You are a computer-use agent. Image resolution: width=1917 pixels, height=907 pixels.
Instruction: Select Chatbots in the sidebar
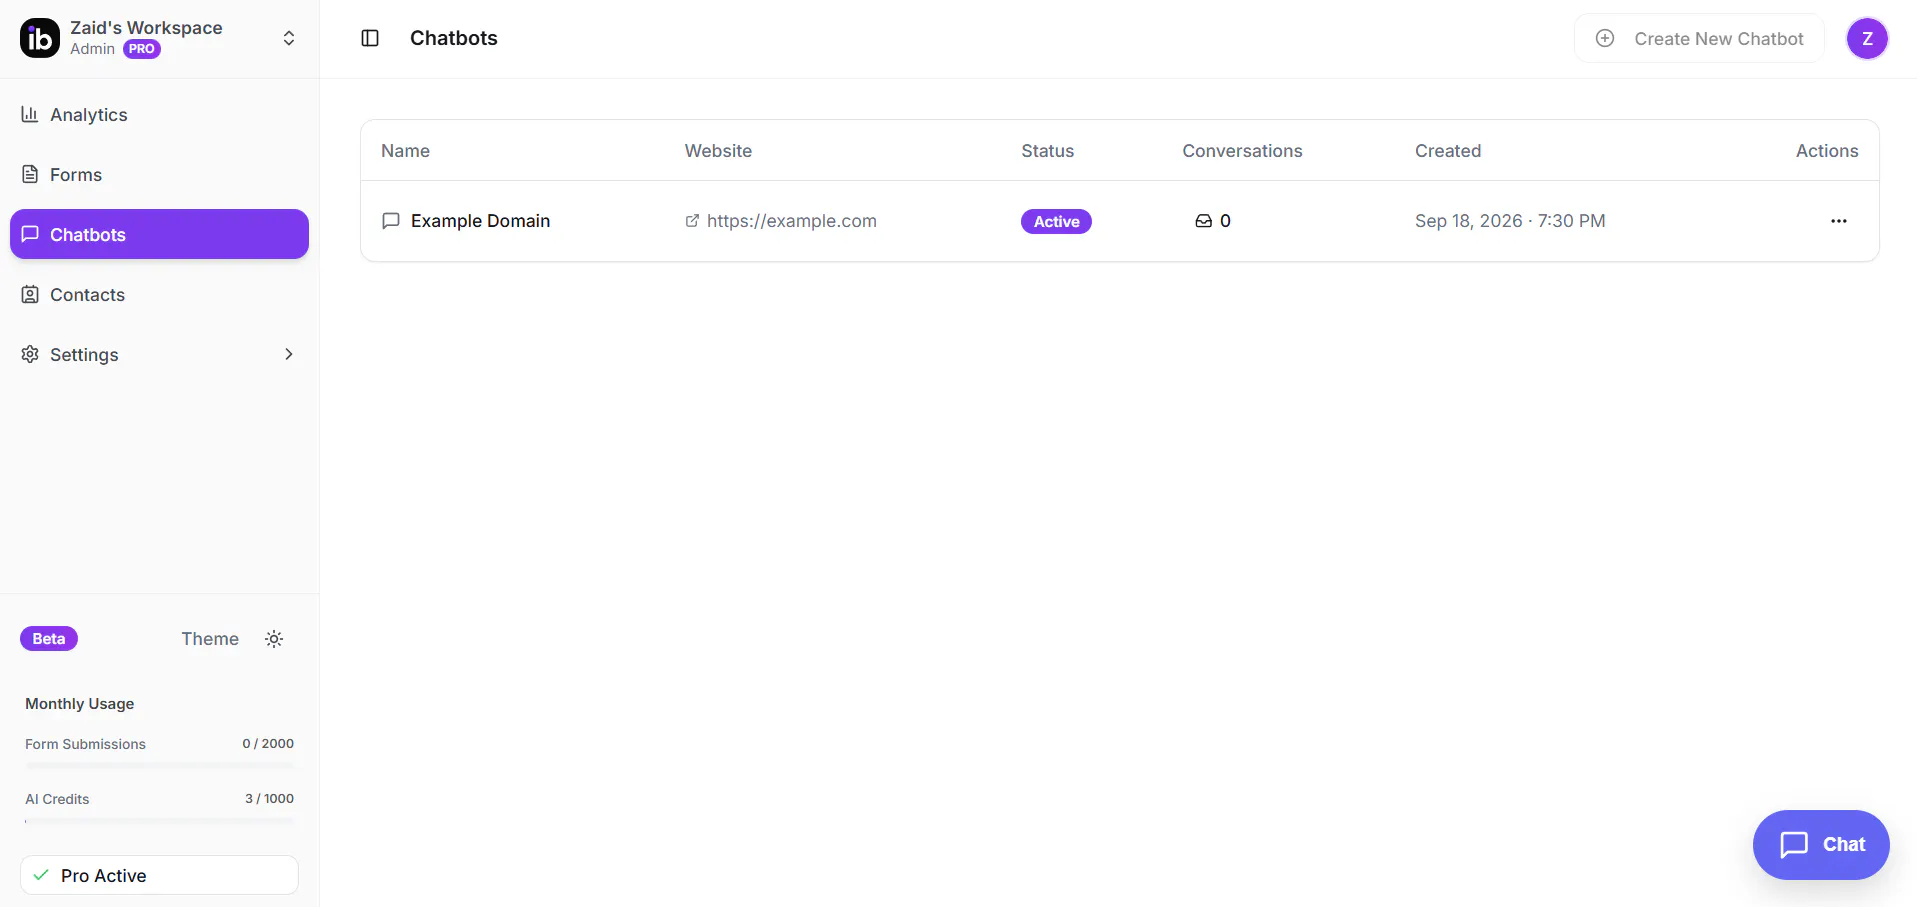pyautogui.click(x=159, y=234)
